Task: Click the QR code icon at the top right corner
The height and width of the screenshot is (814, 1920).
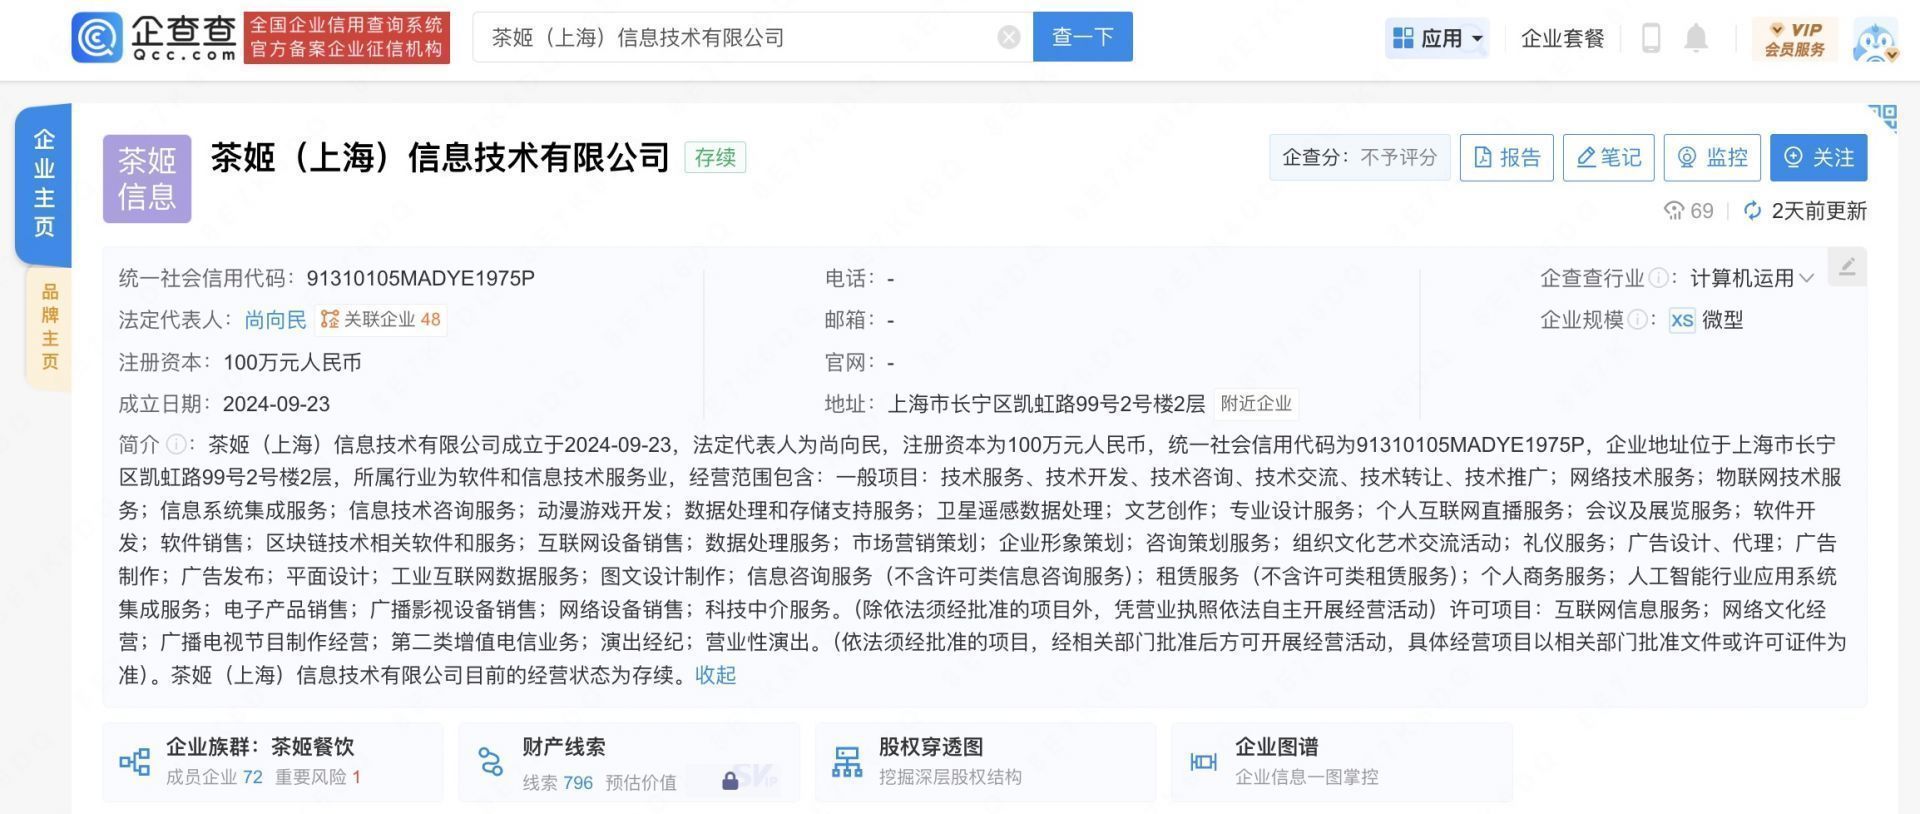Action: [x=1883, y=118]
